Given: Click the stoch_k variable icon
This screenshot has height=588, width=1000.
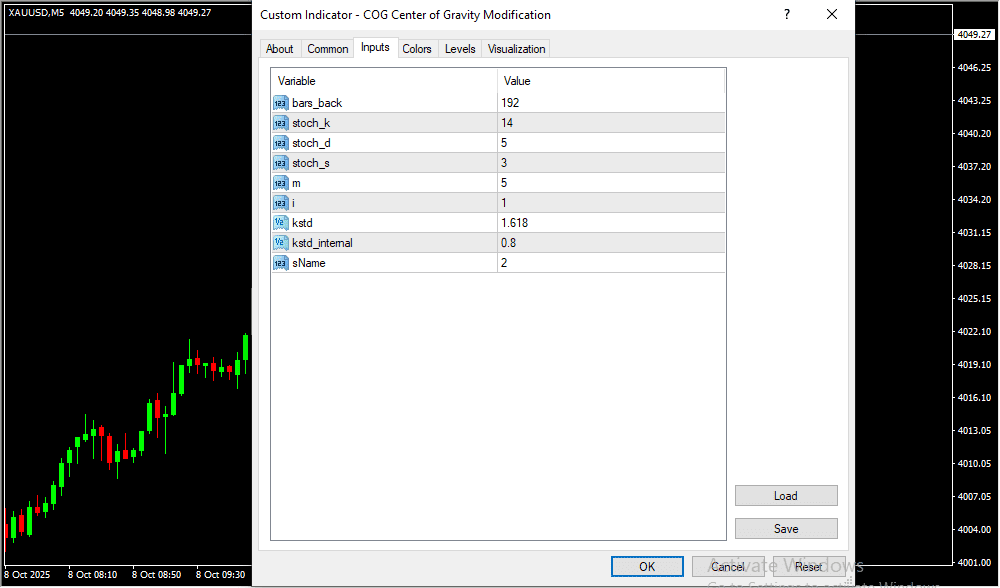Looking at the screenshot, I should (280, 123).
